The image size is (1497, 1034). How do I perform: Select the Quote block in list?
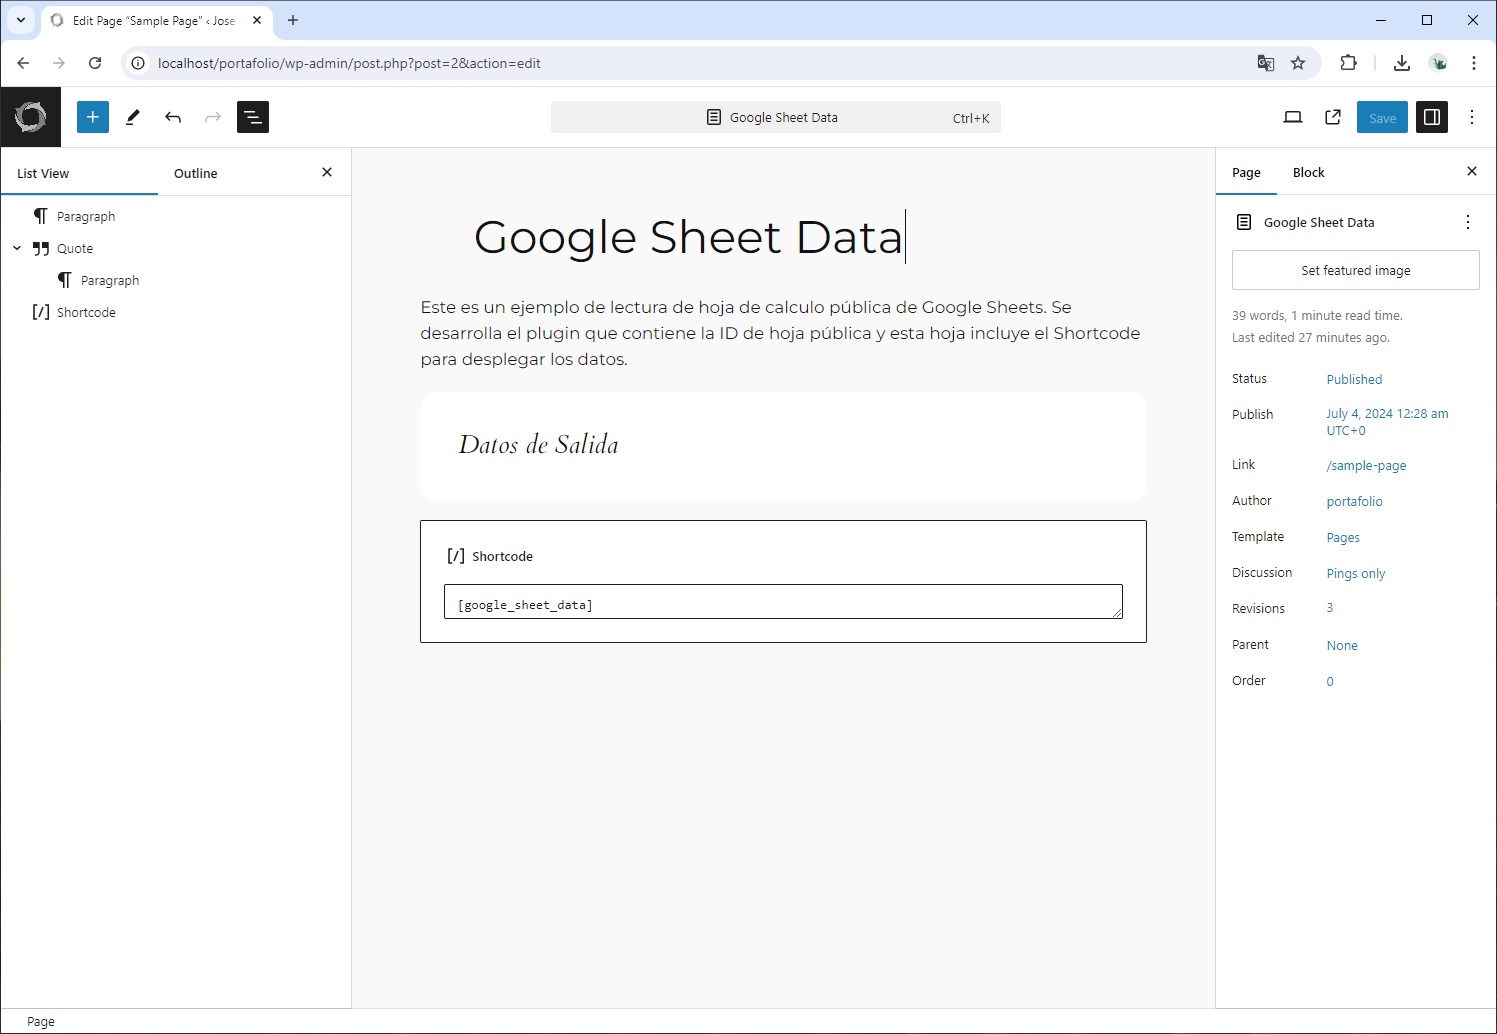click(x=75, y=248)
